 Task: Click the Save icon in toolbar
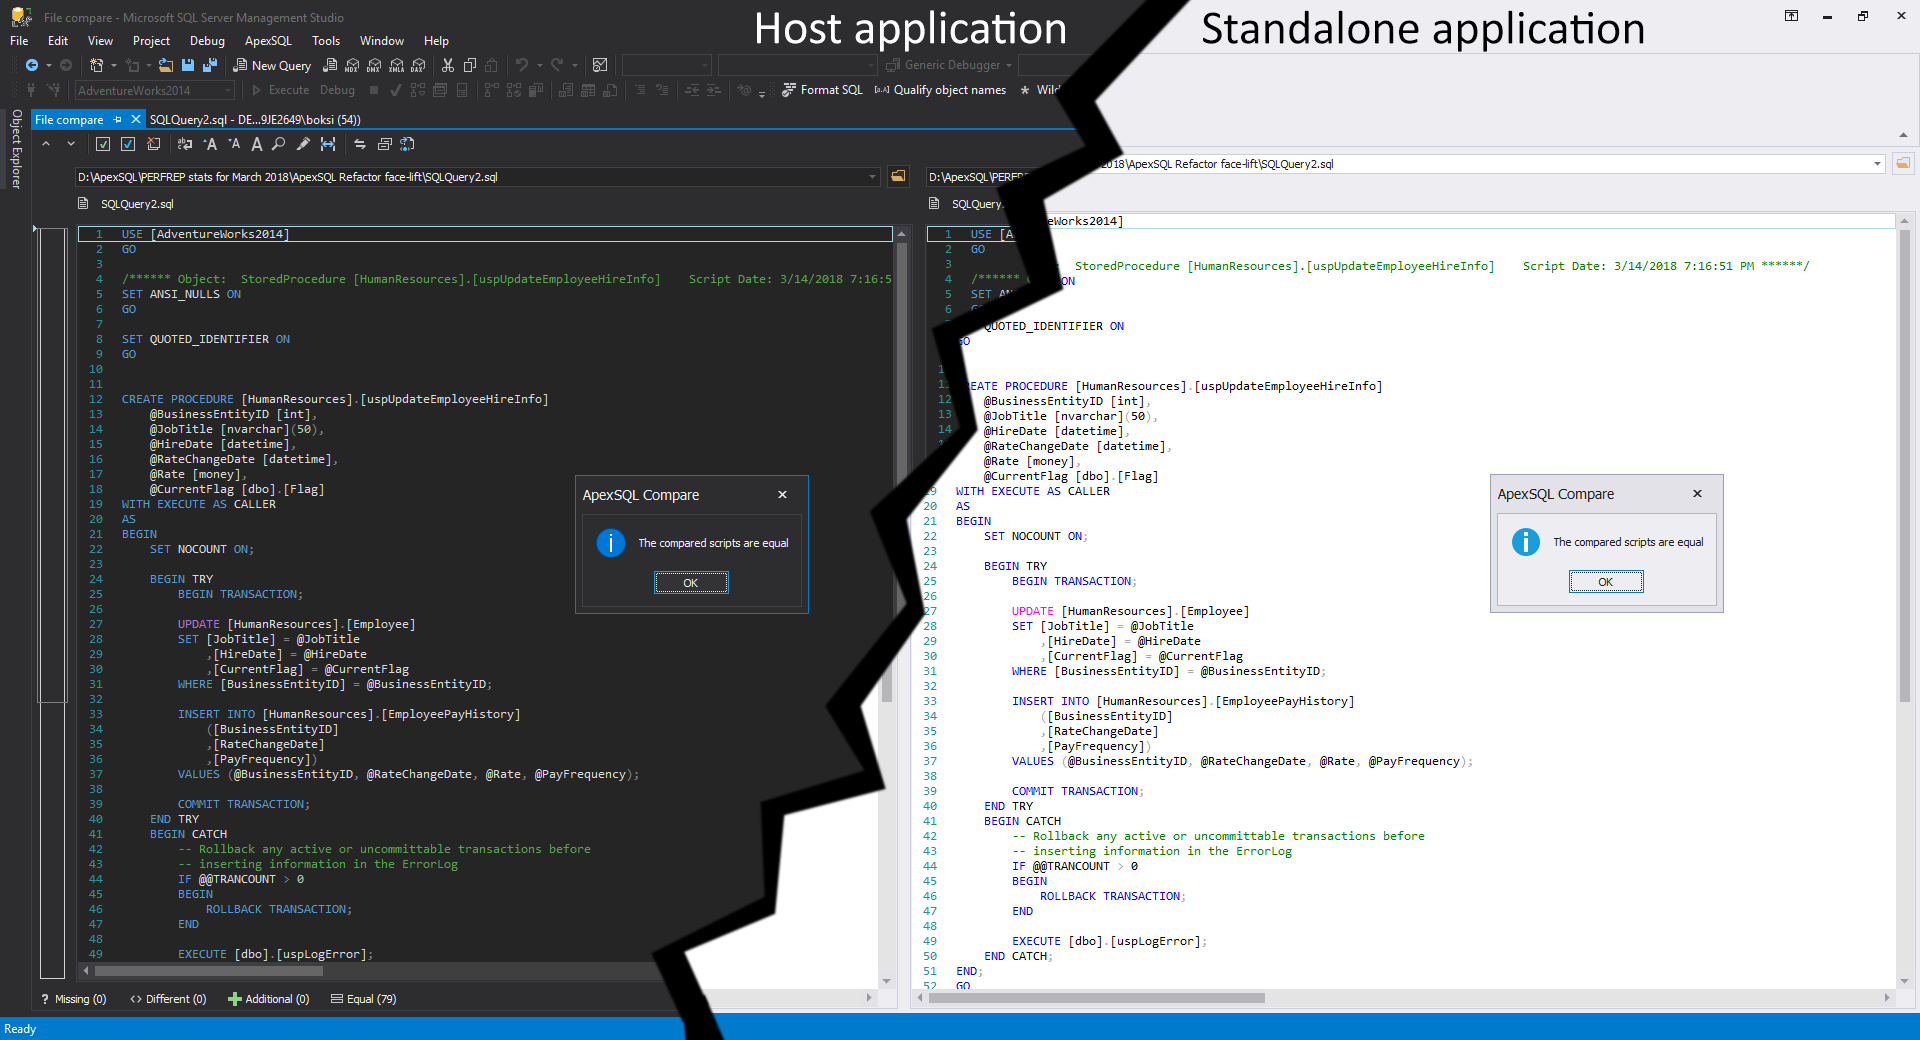tap(188, 65)
